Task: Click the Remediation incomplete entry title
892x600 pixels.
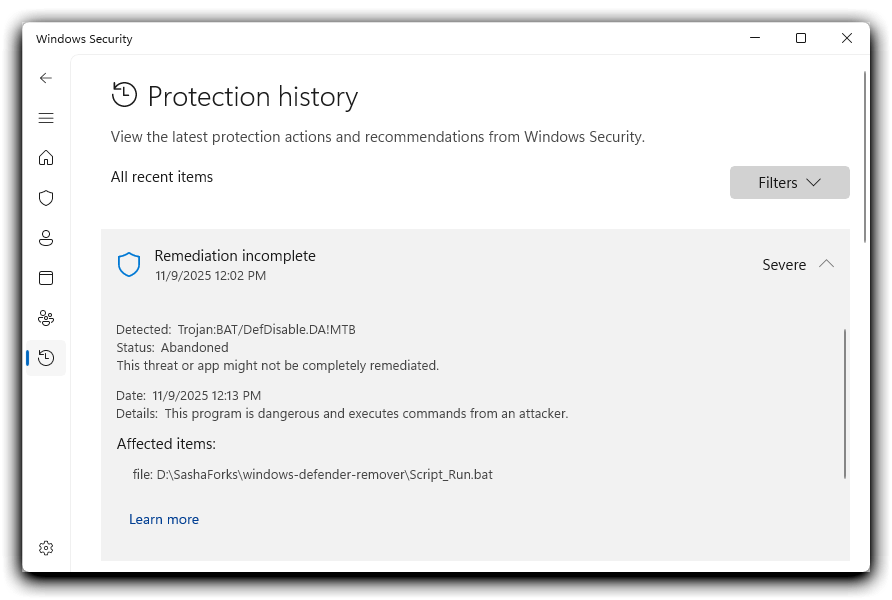Action: [x=235, y=256]
